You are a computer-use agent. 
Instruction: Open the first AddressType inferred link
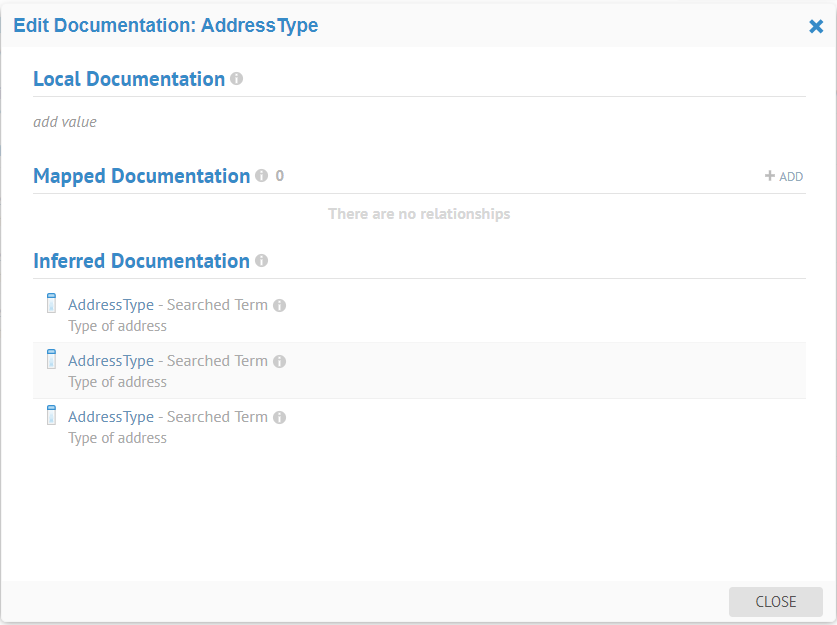coord(111,305)
